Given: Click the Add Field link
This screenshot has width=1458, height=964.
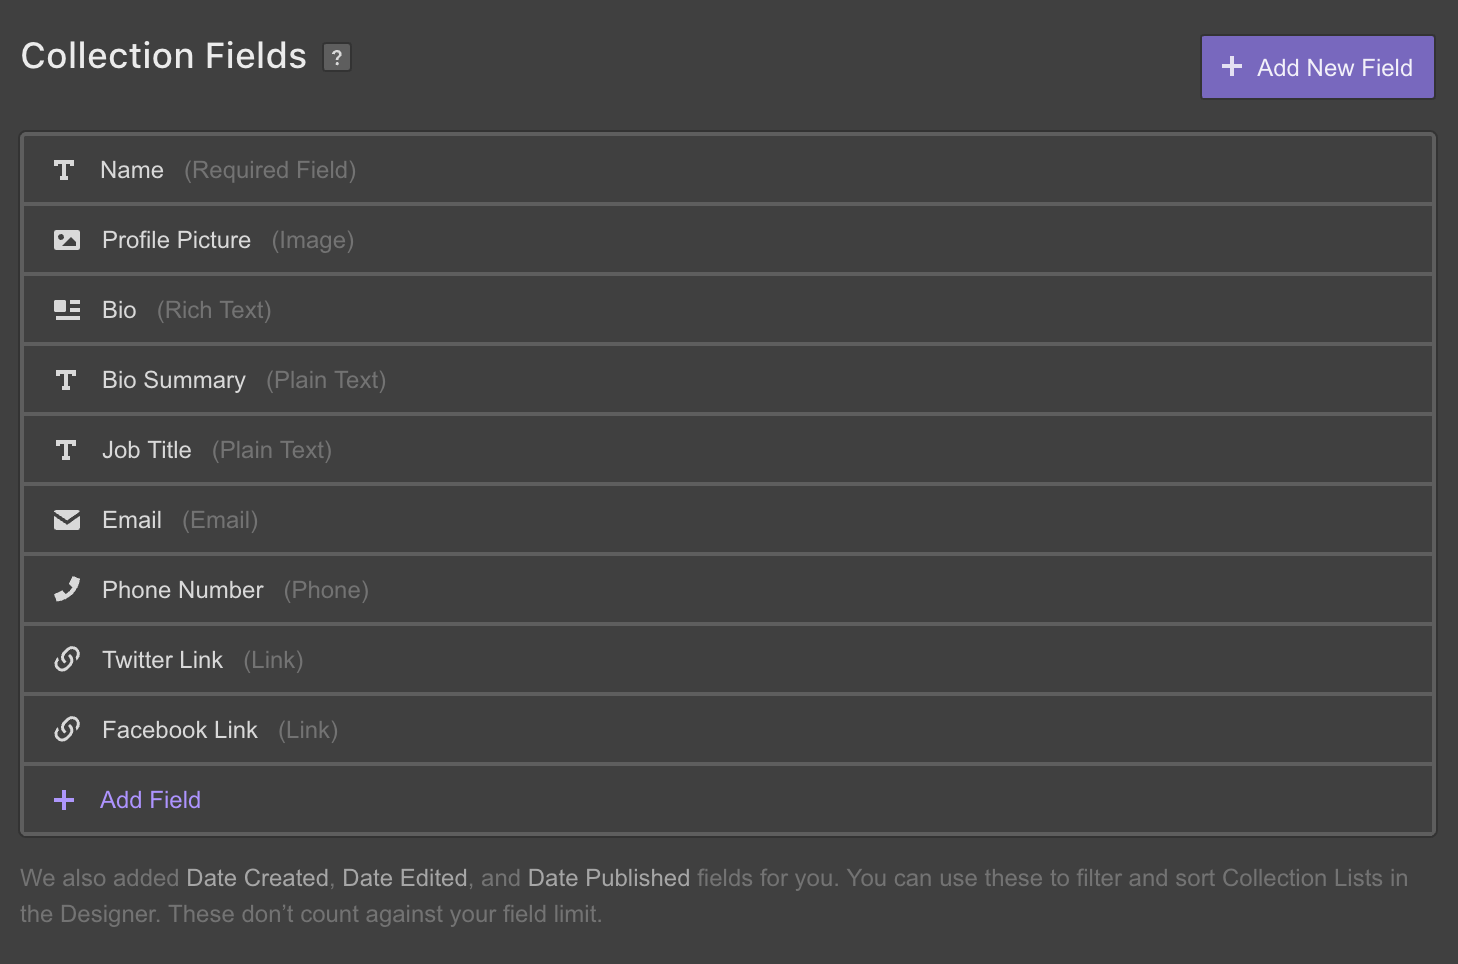Looking at the screenshot, I should (150, 800).
